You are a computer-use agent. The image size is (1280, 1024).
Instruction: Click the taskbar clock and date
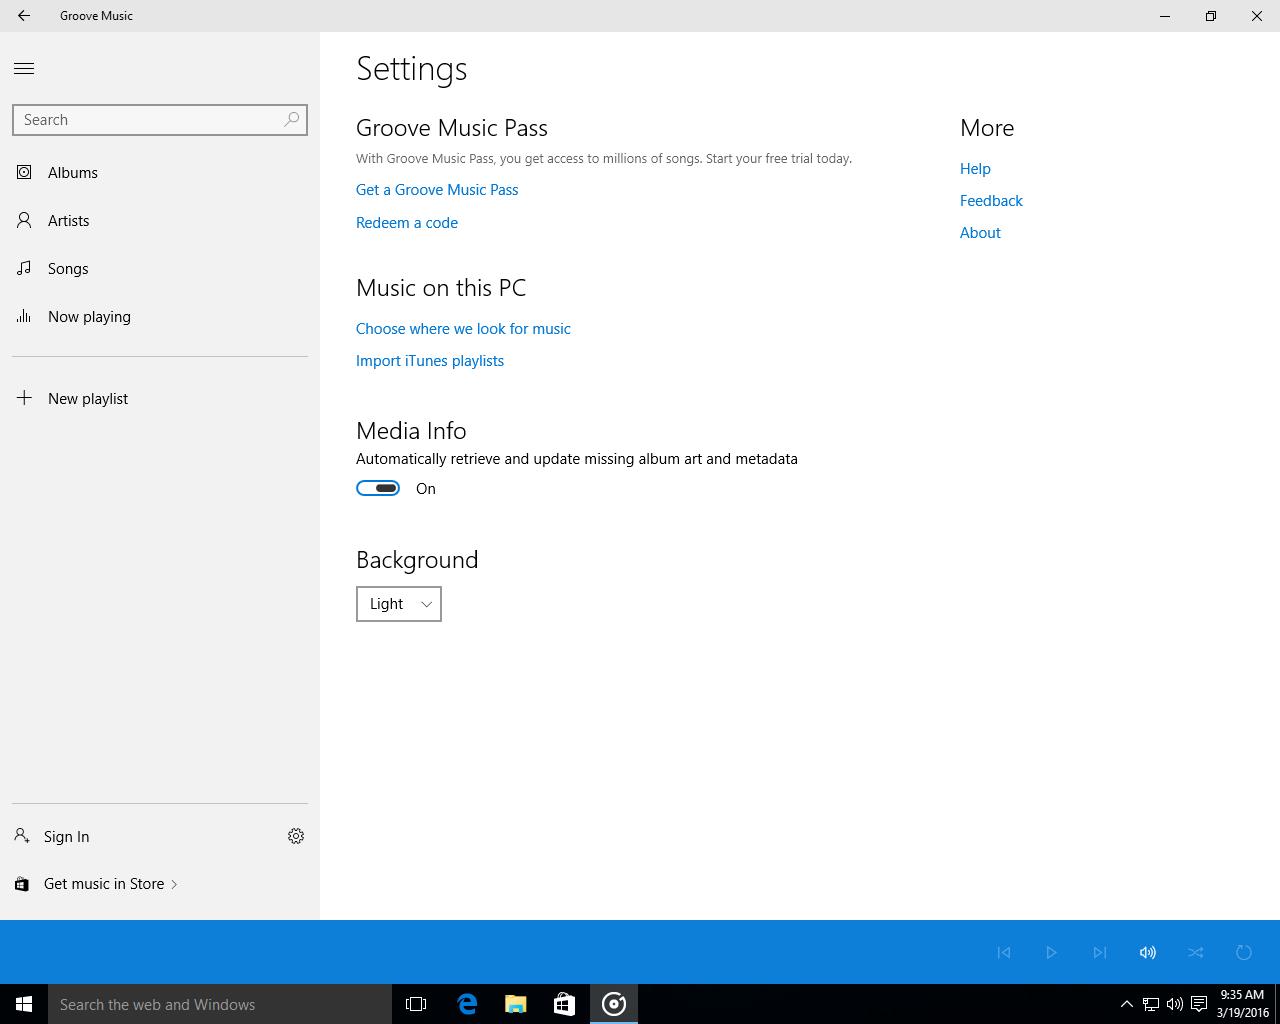[x=1242, y=1004]
